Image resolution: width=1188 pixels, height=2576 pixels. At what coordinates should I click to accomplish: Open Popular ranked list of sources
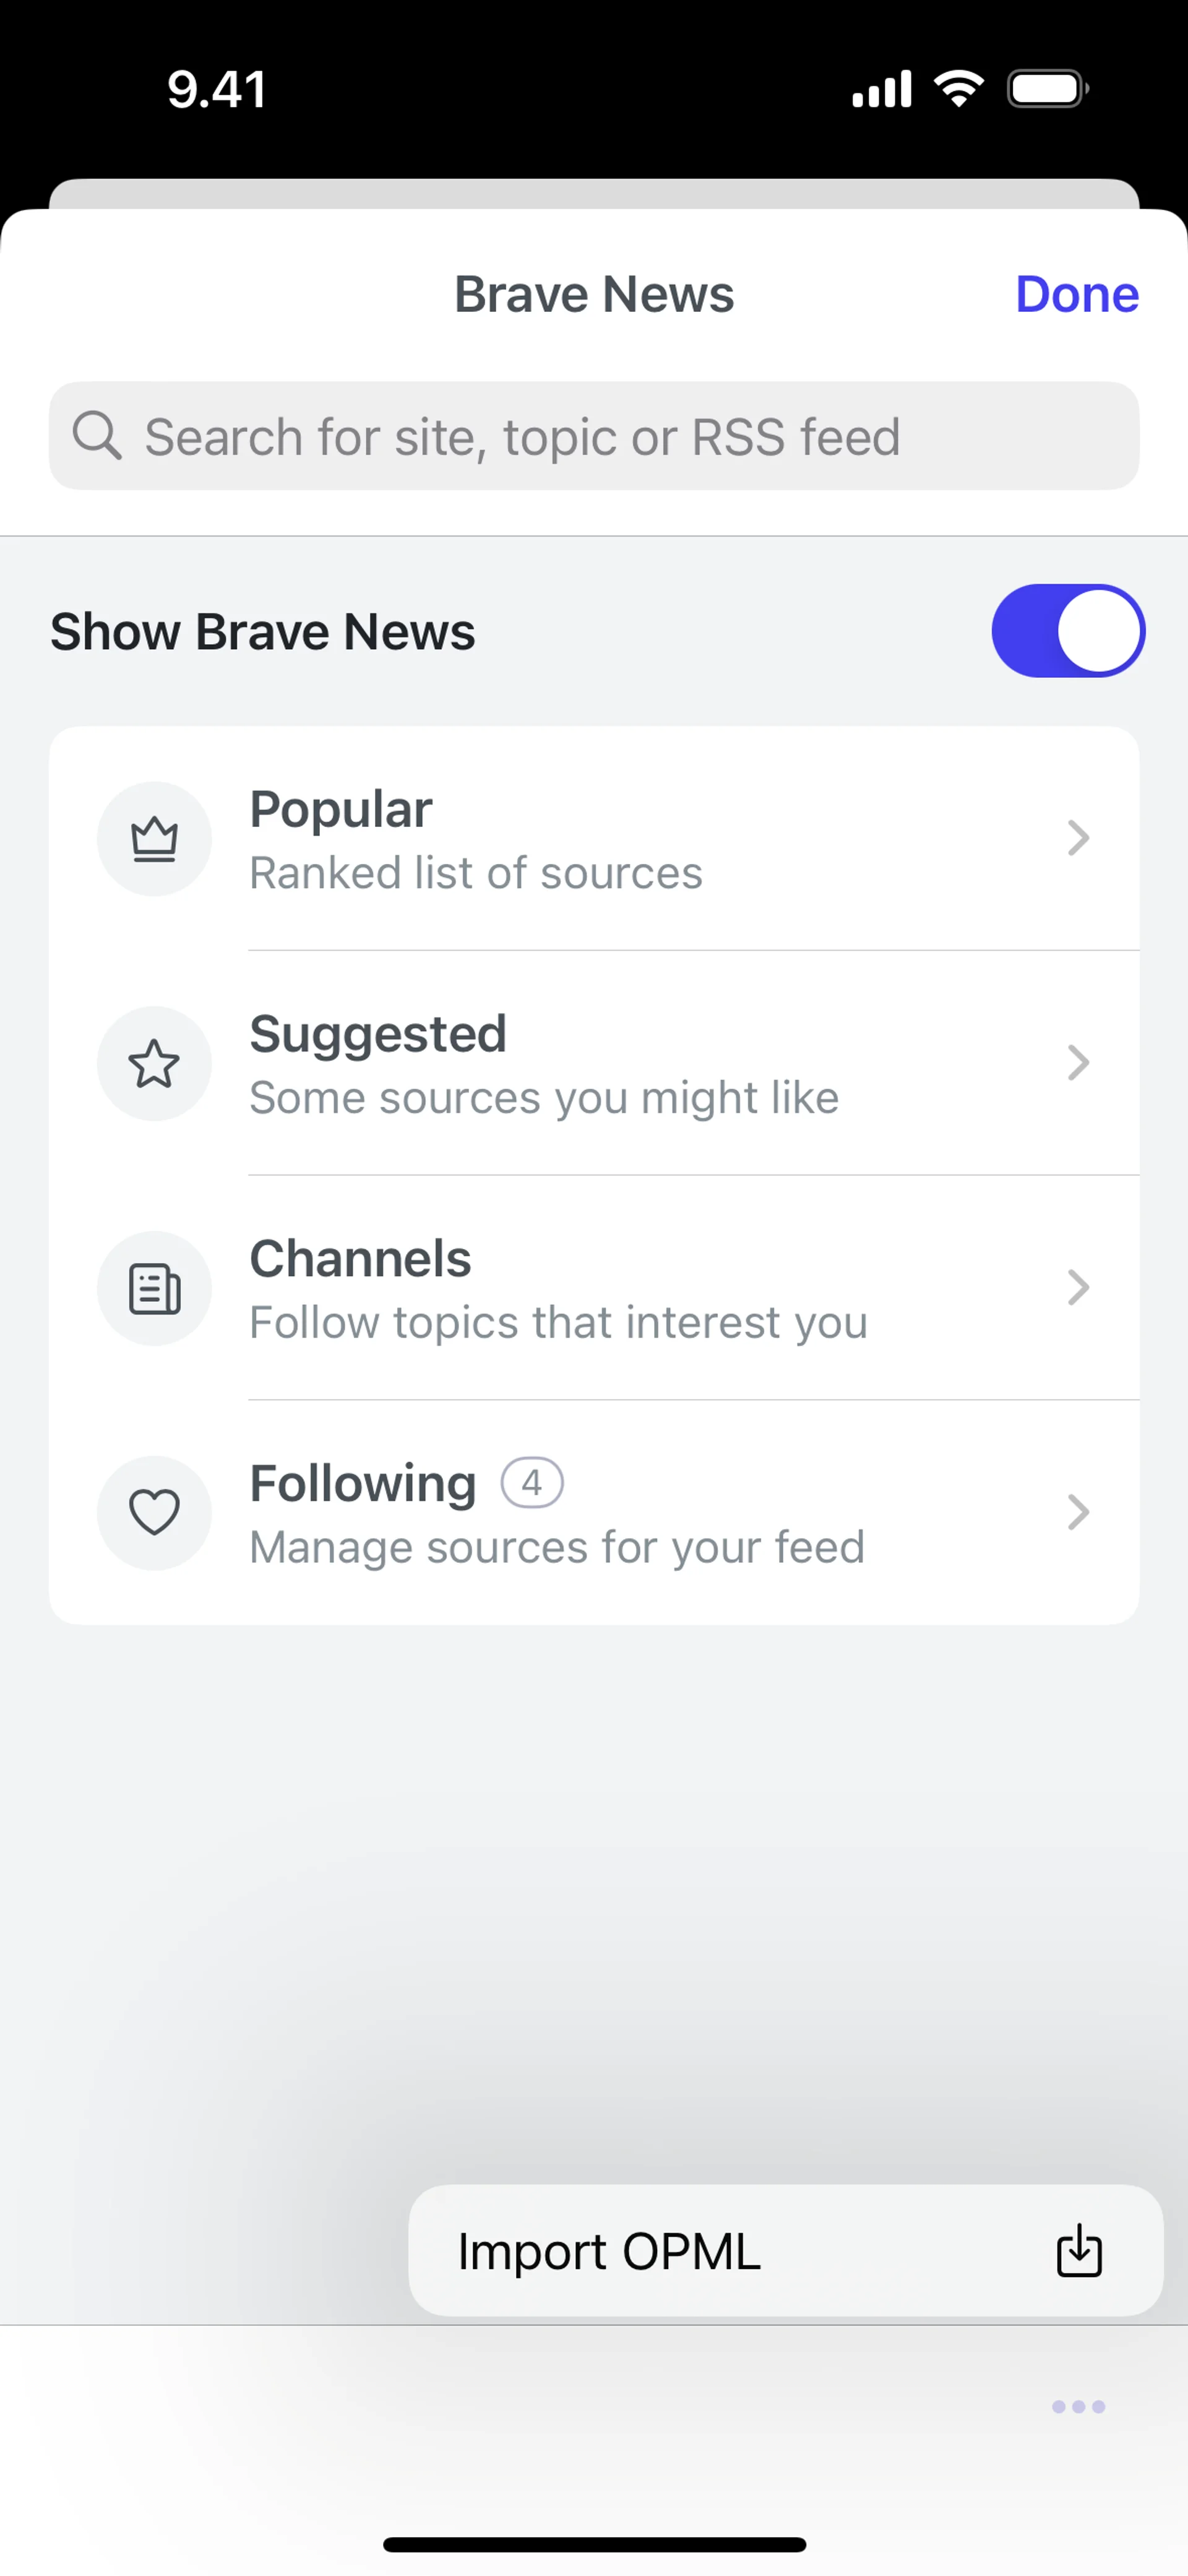pyautogui.click(x=594, y=839)
